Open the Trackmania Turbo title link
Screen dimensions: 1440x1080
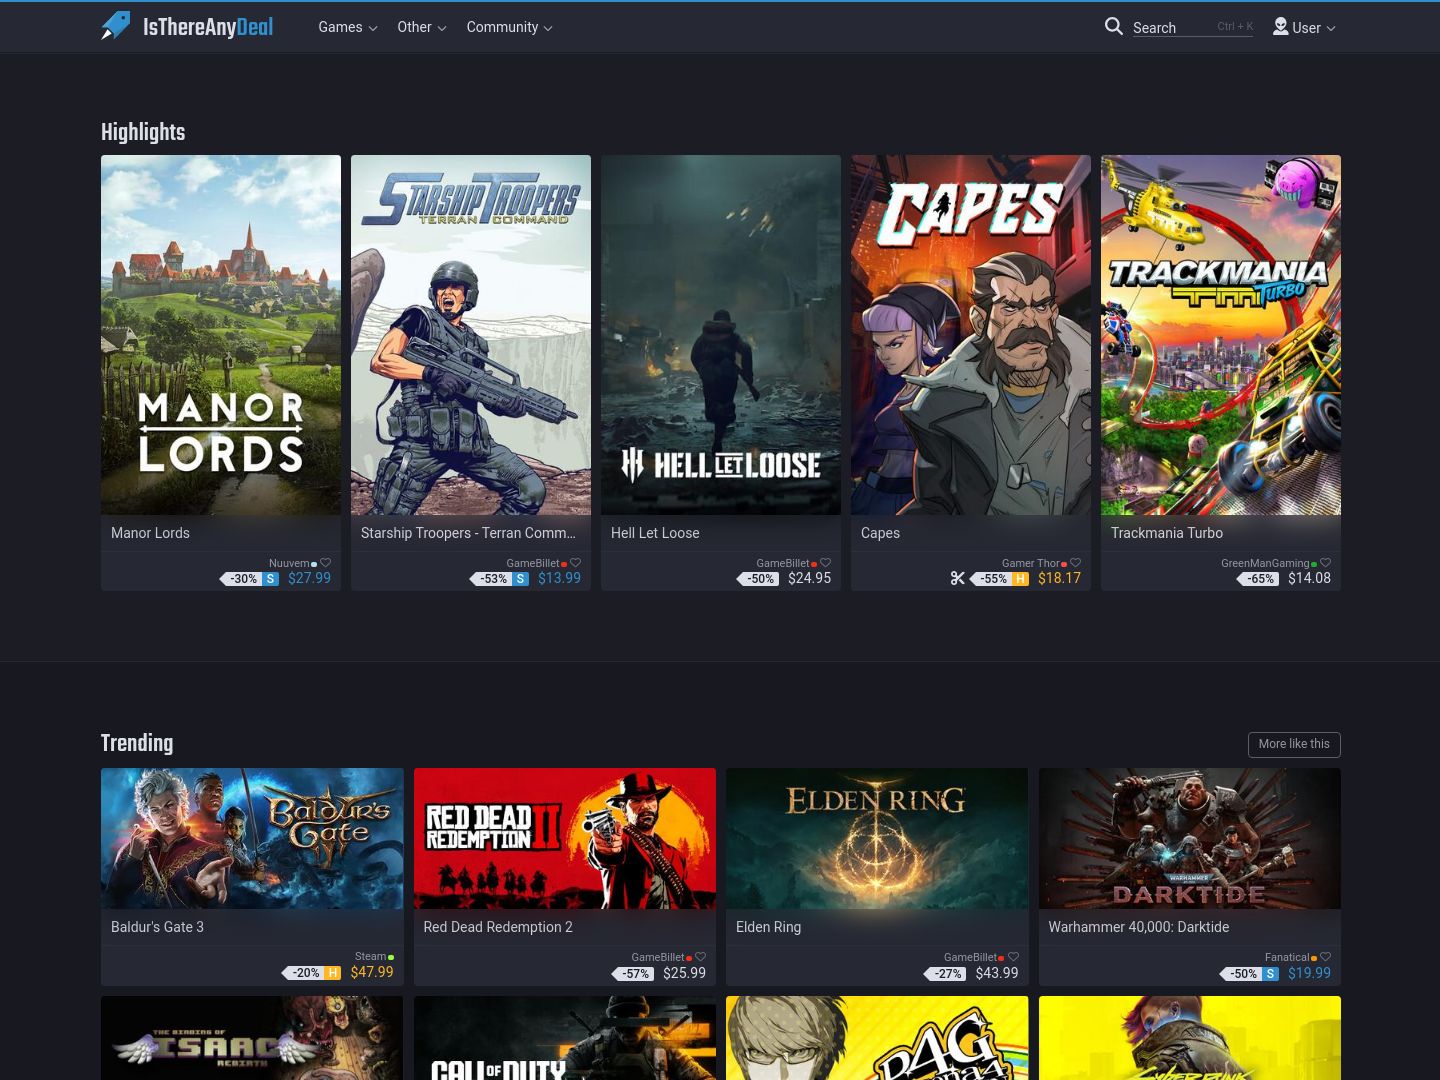[1167, 533]
